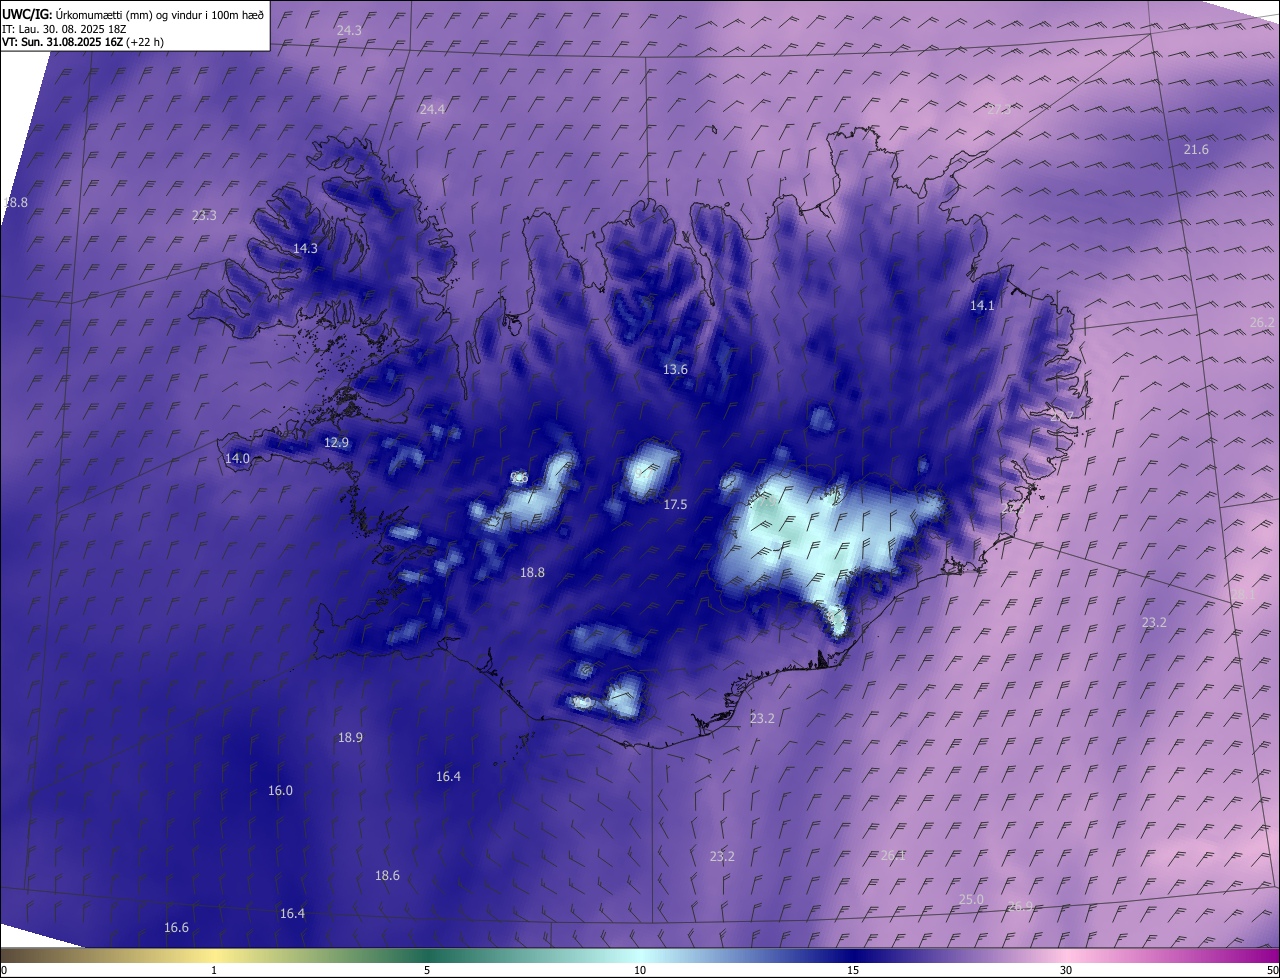
Task: Click the map value 24.4
Action: (x=432, y=110)
